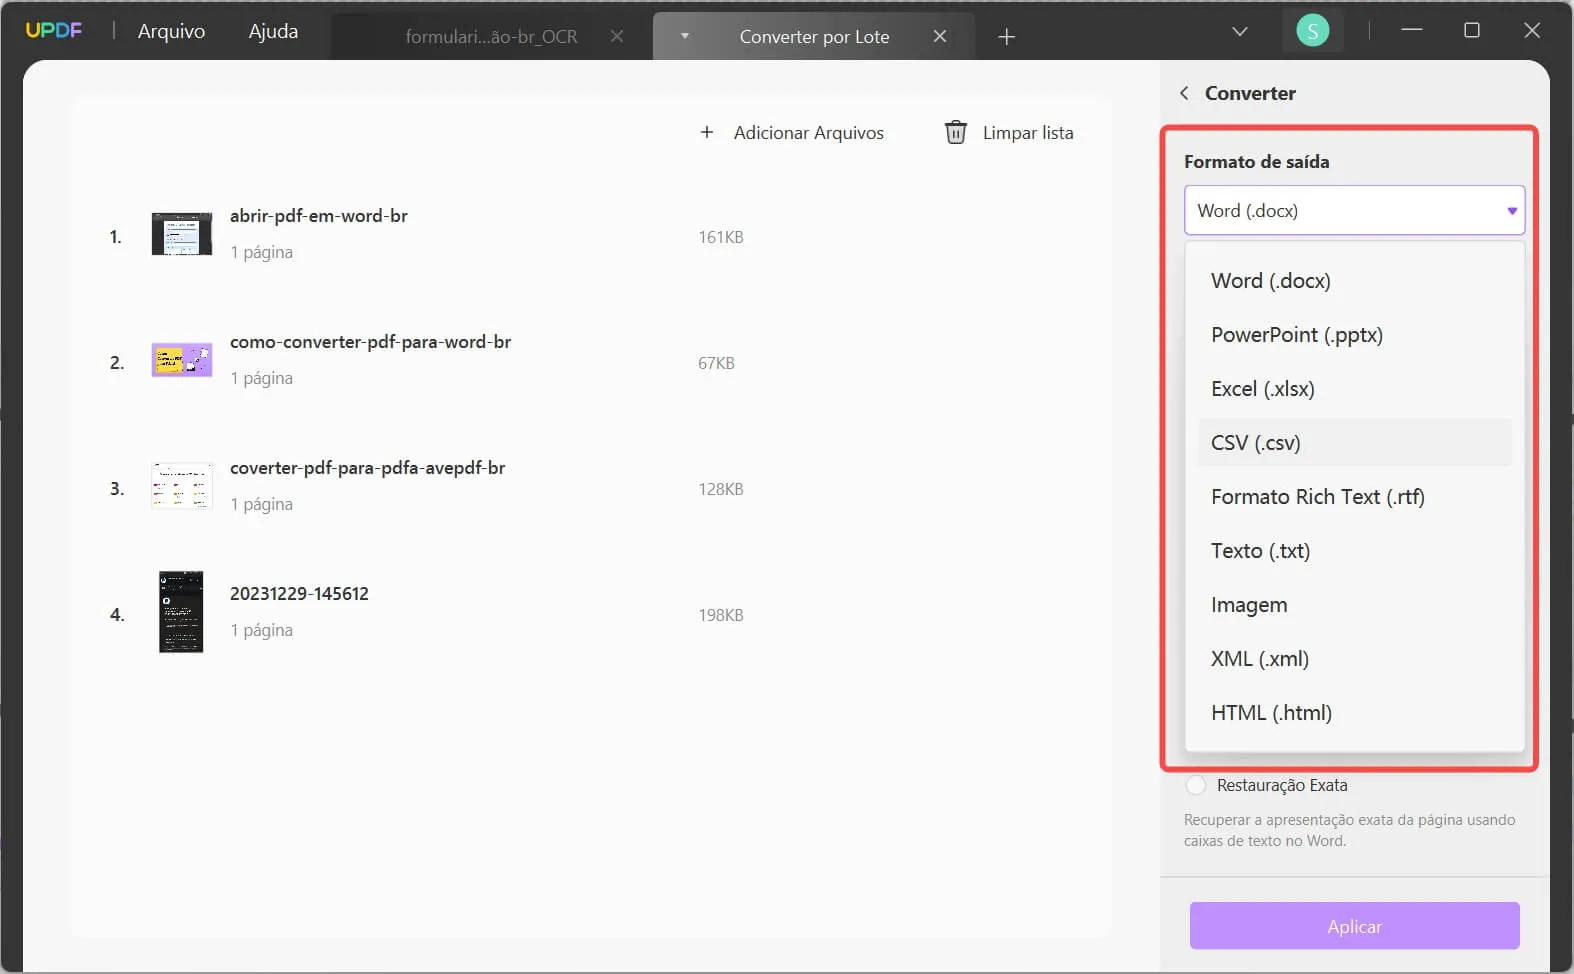Screen dimensions: 1574x974
Task: Choose HTML (.html) format
Action: [x=1354, y=712]
